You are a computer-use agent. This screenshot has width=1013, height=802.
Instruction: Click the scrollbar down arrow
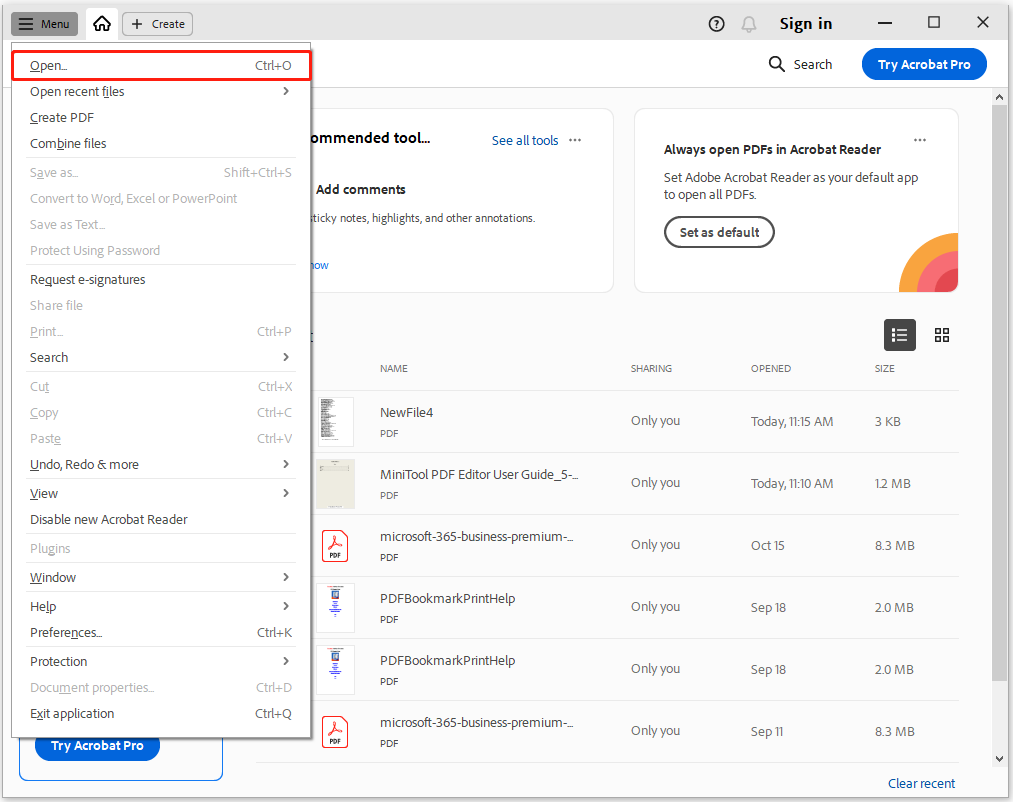[x=999, y=759]
